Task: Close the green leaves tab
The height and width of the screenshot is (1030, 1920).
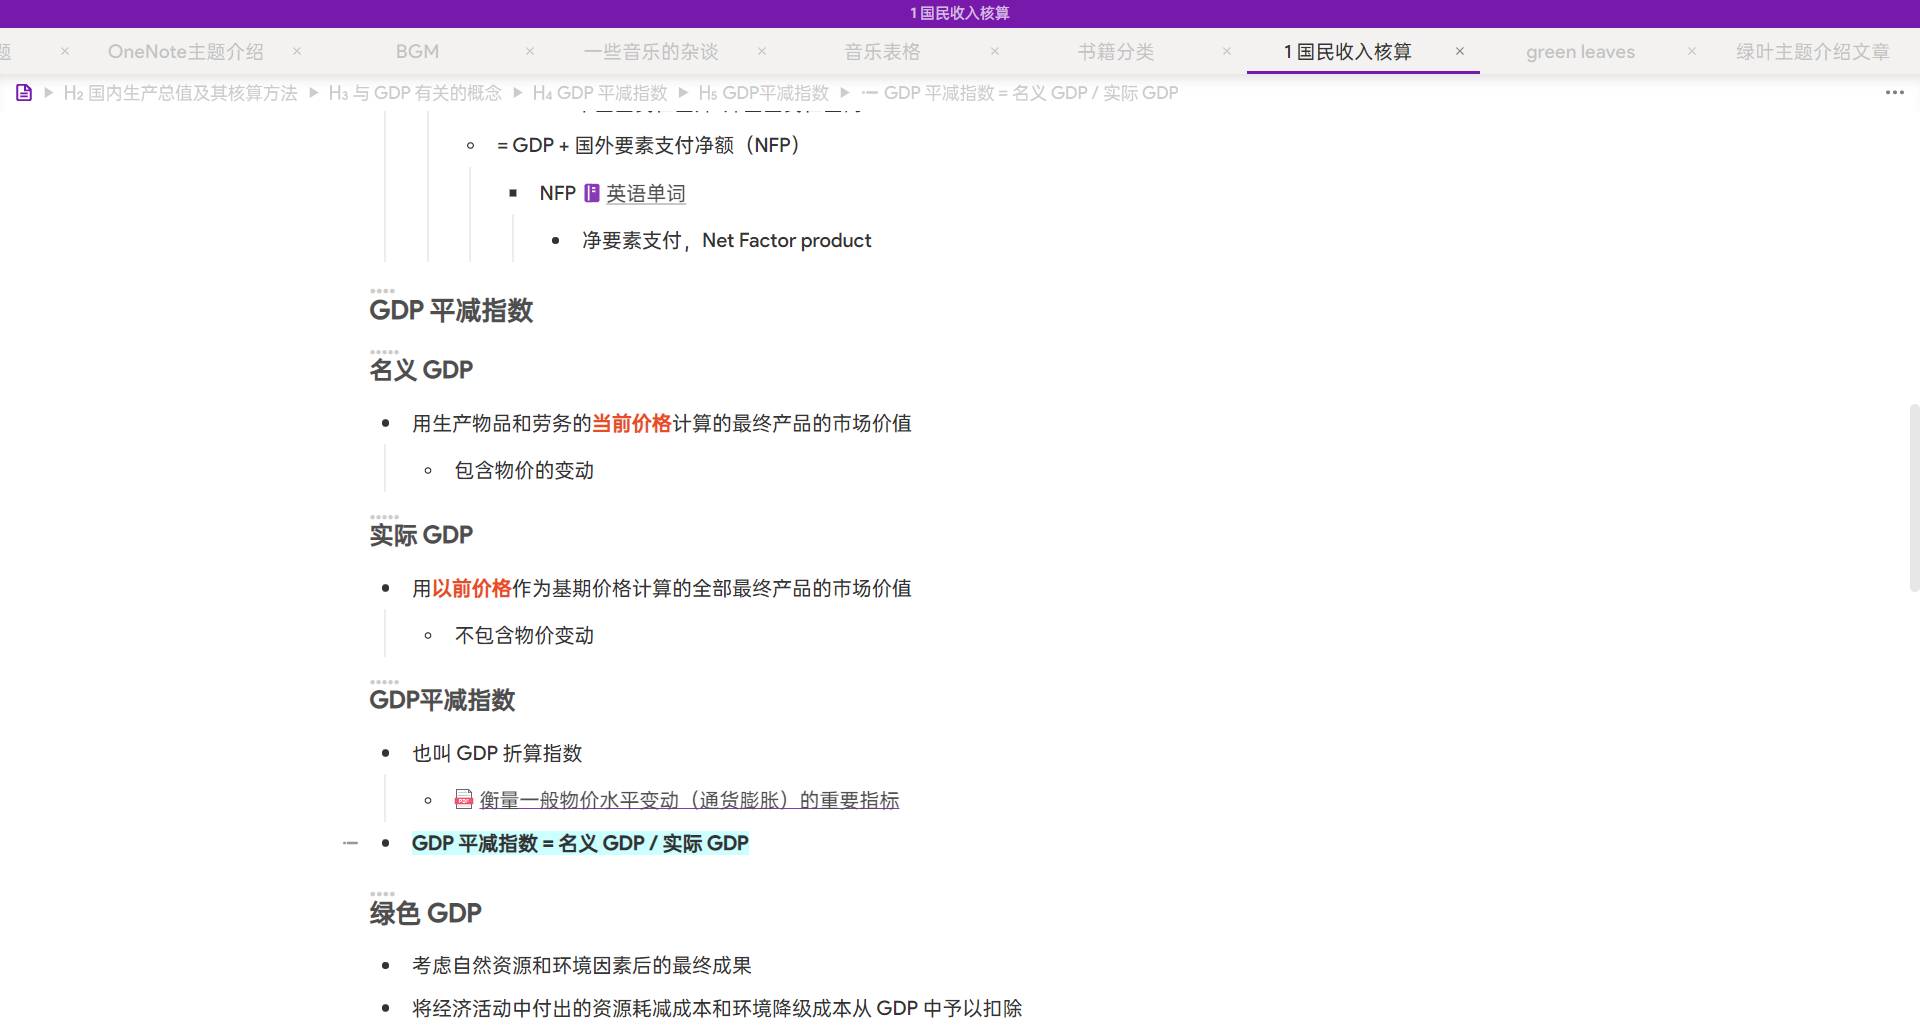Action: point(1692,51)
